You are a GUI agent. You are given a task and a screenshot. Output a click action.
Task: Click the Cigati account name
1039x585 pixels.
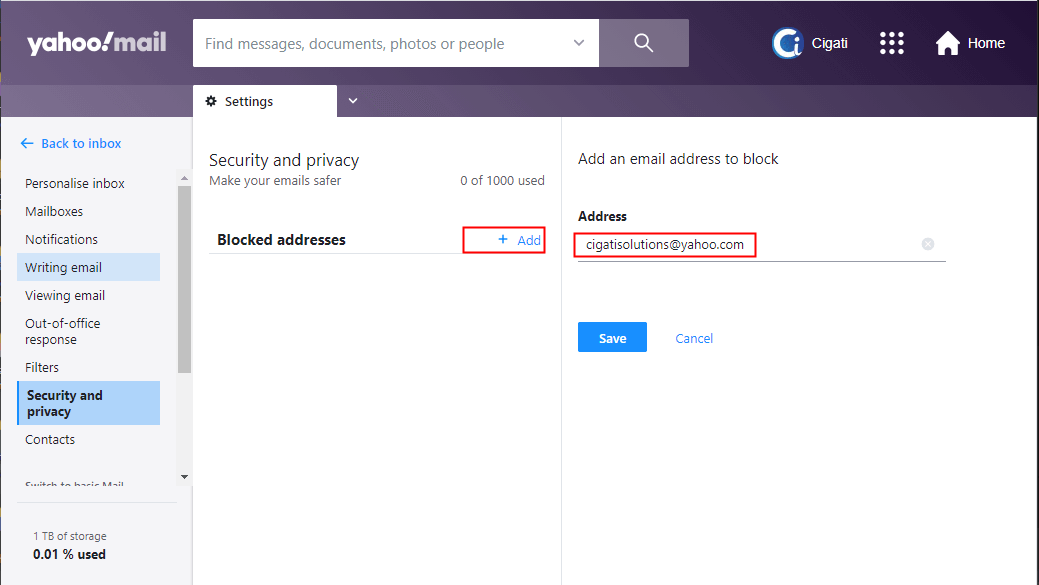830,43
